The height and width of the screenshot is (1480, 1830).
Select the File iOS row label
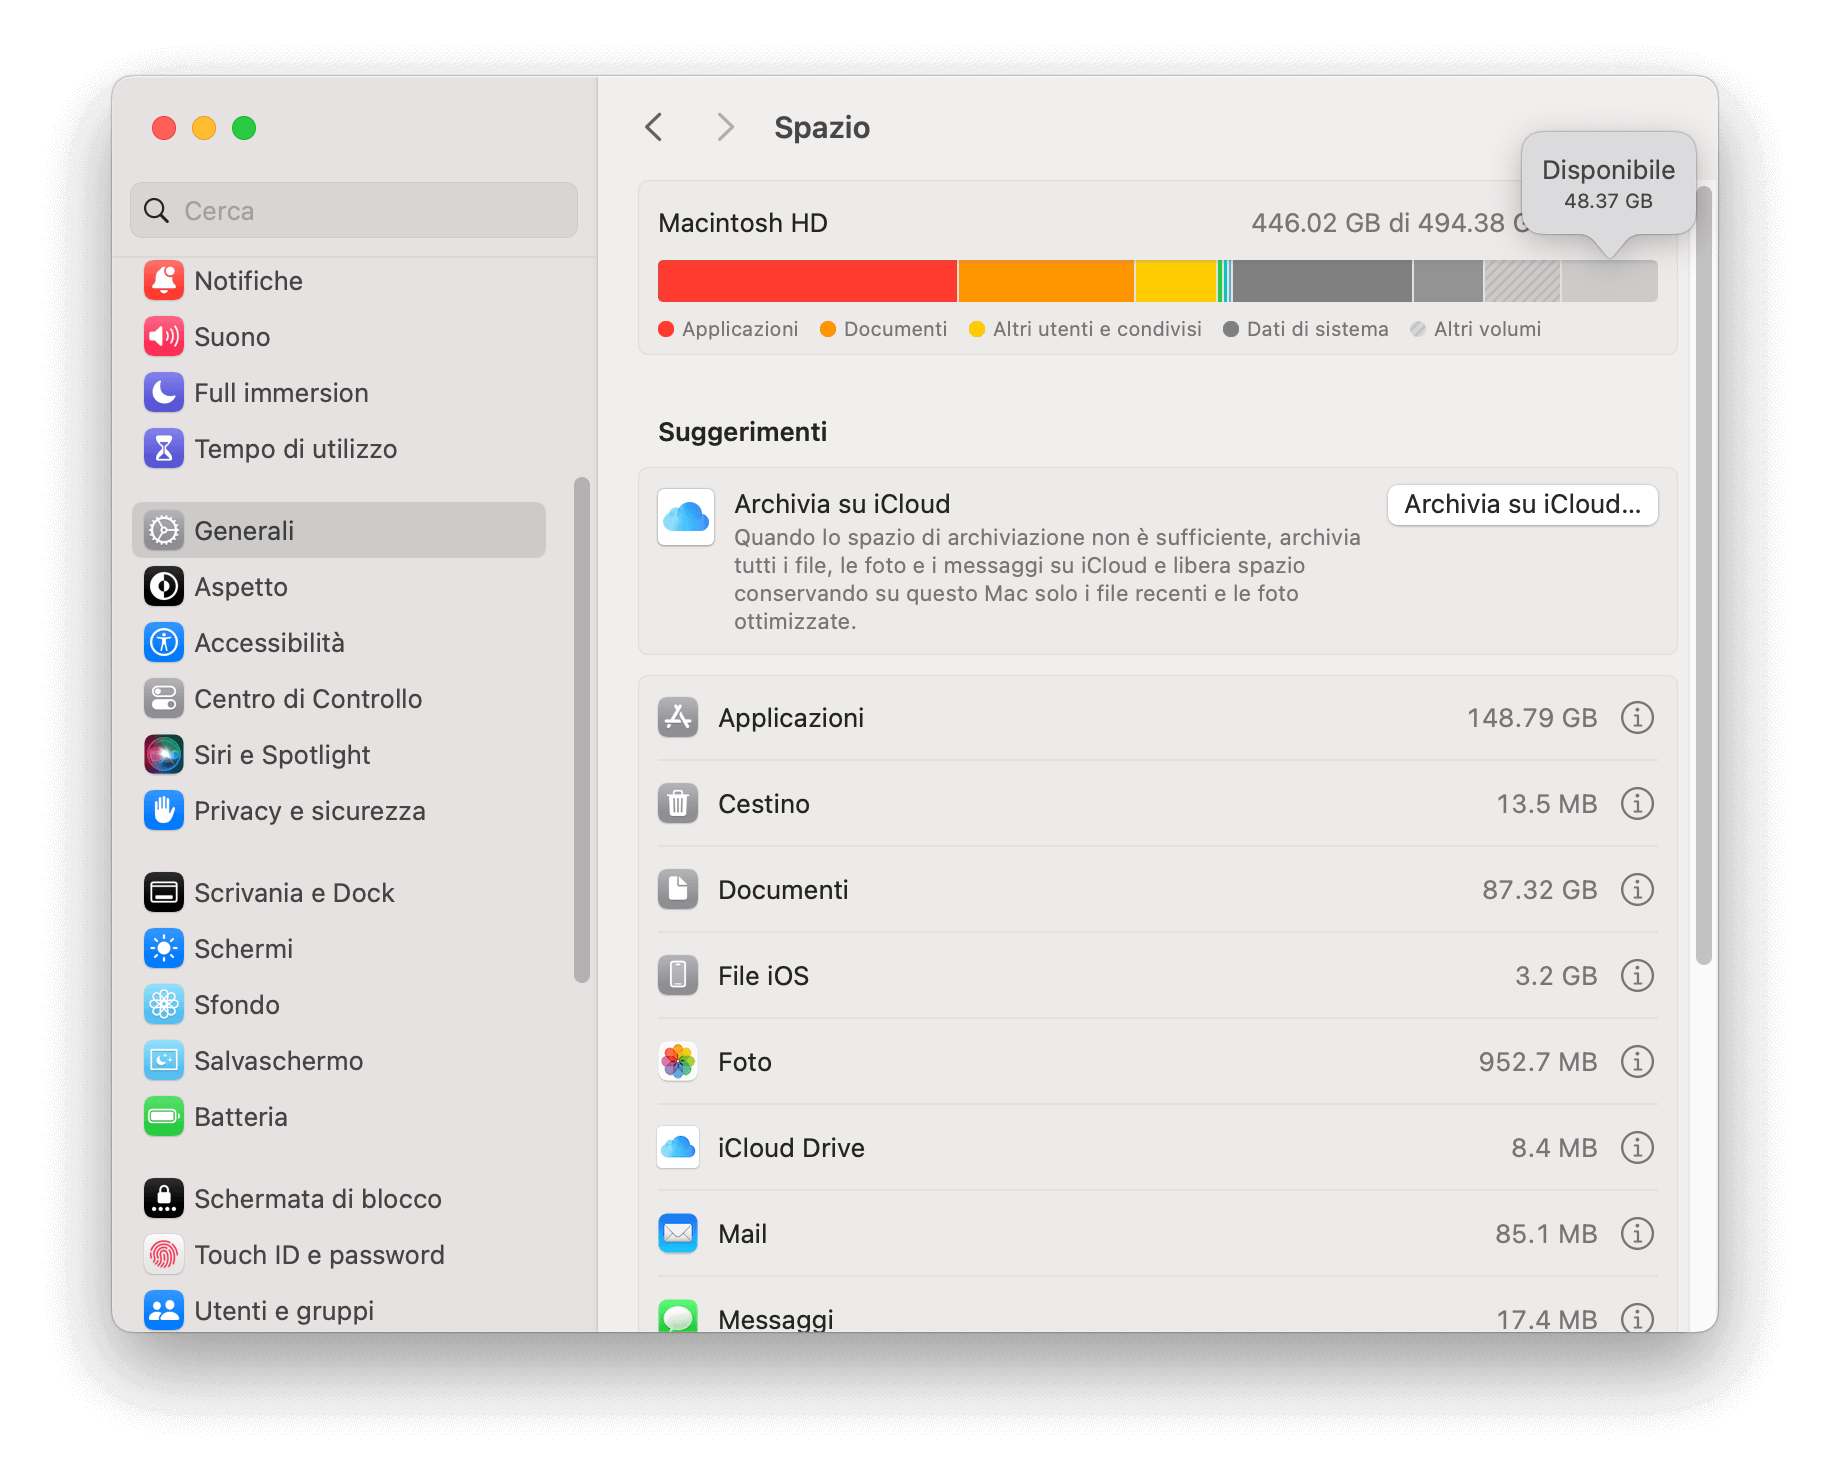click(x=764, y=976)
